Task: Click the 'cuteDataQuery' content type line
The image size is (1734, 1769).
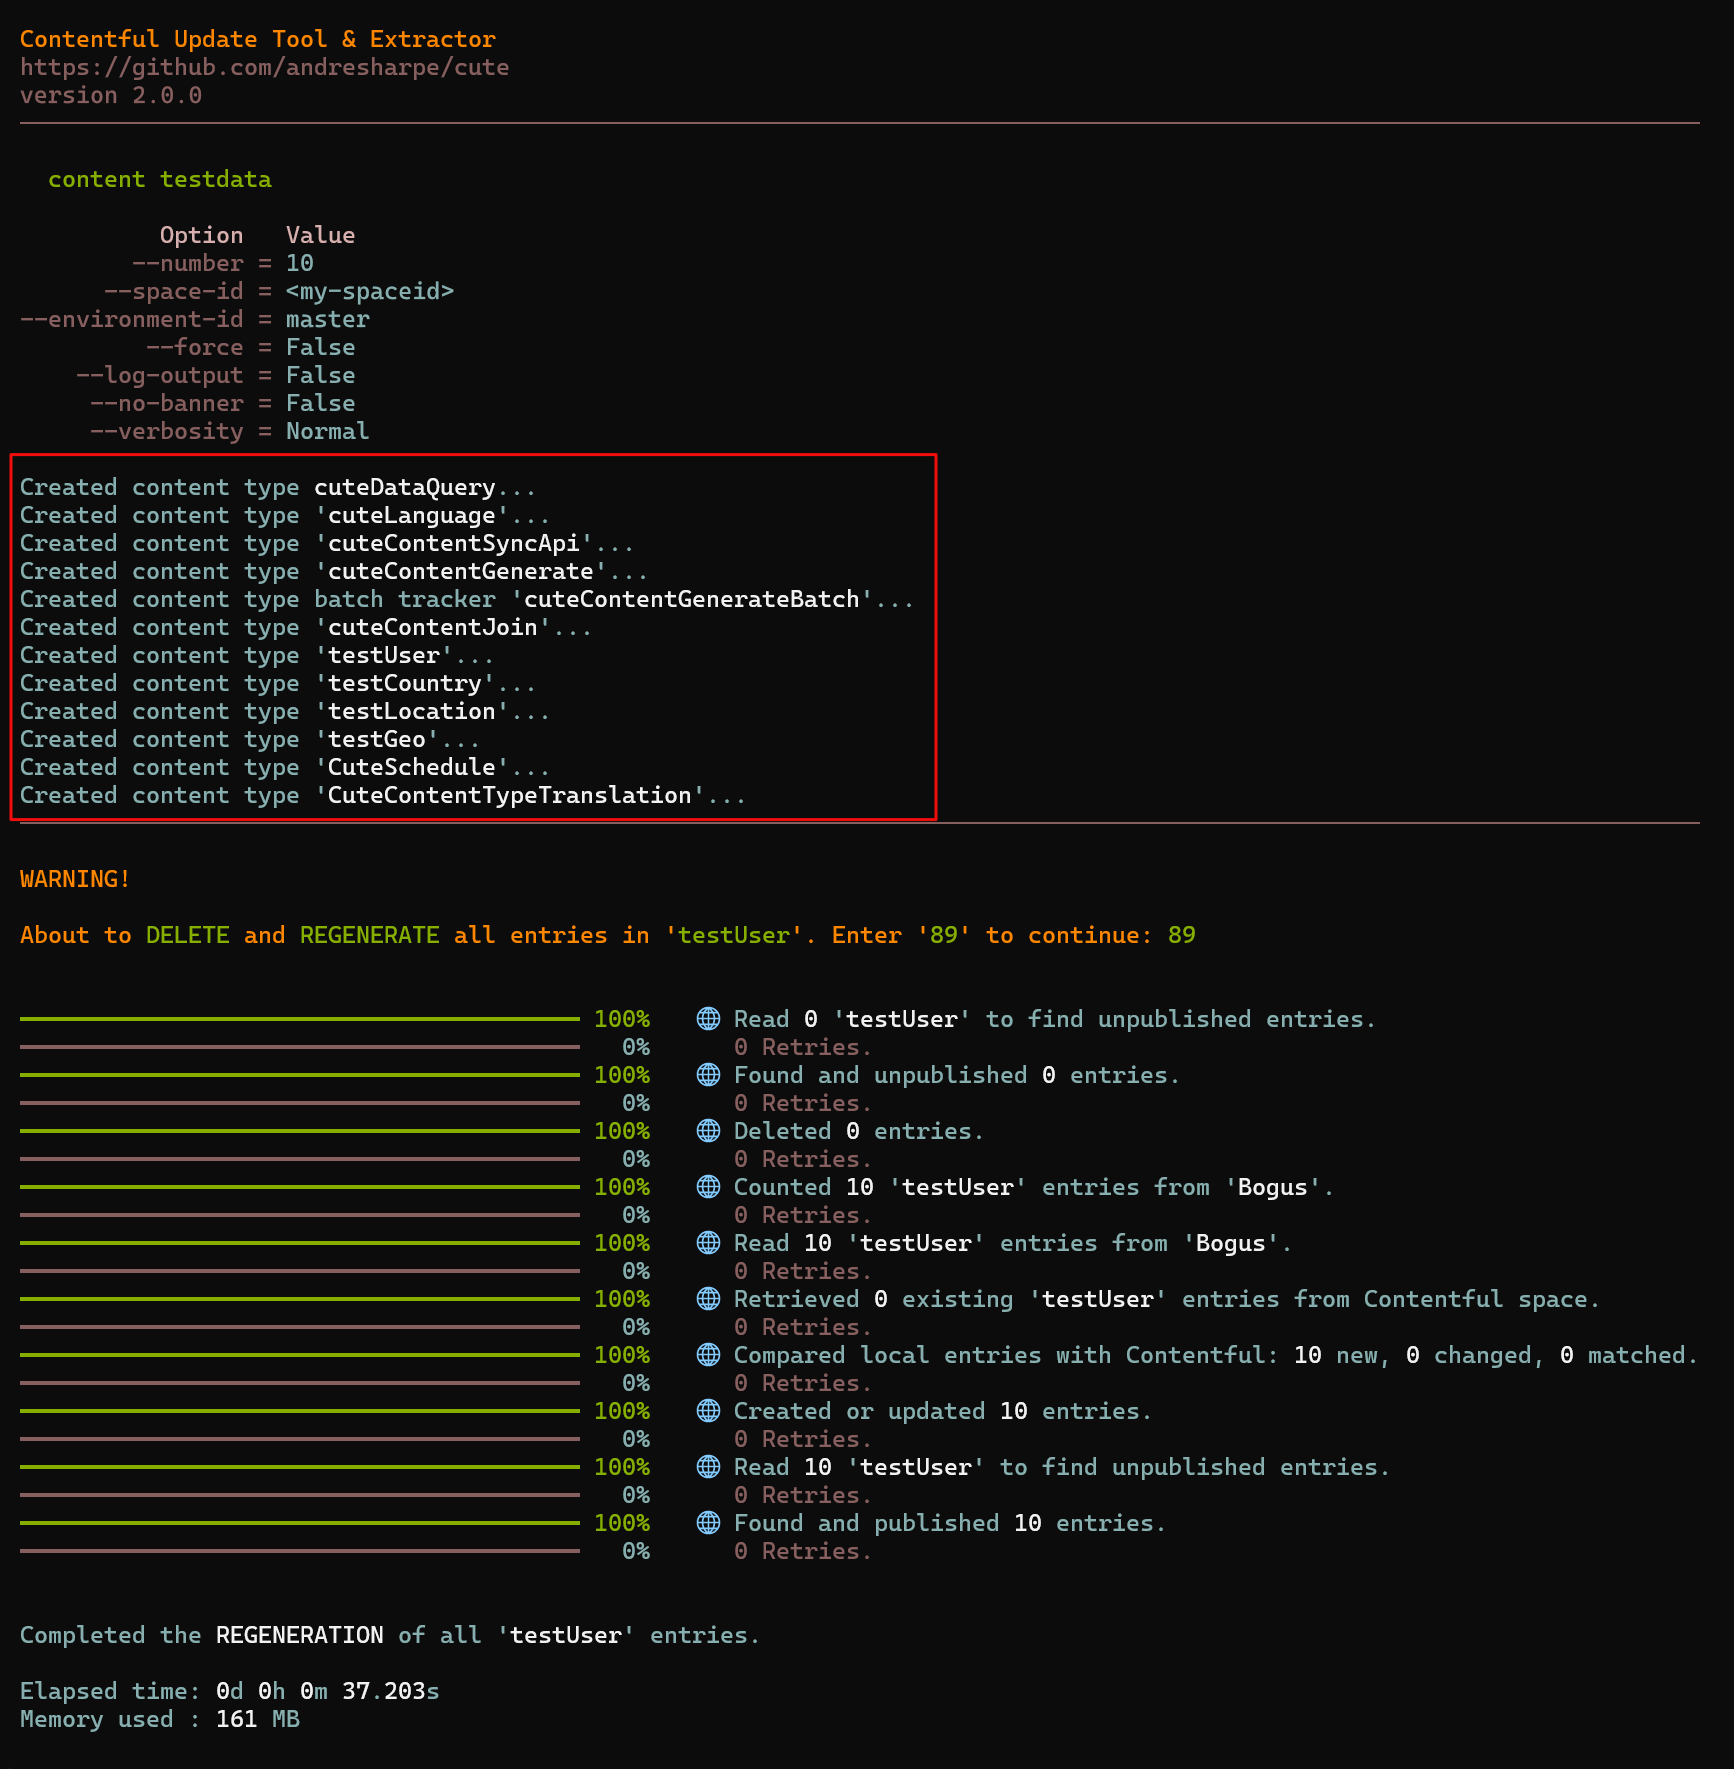Action: click(x=278, y=487)
